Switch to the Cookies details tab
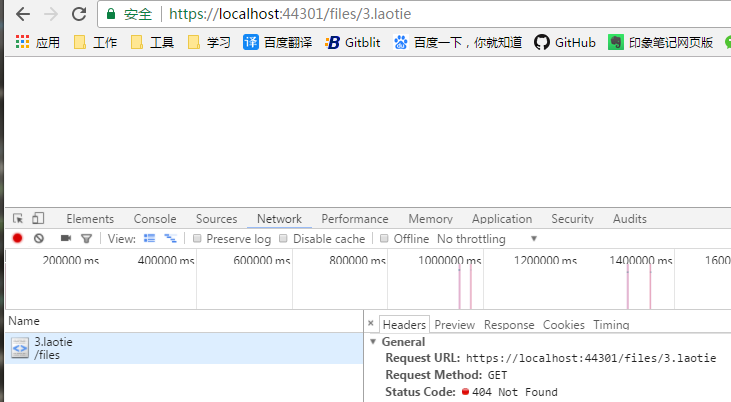Viewport: 731px width, 402px height. (564, 325)
